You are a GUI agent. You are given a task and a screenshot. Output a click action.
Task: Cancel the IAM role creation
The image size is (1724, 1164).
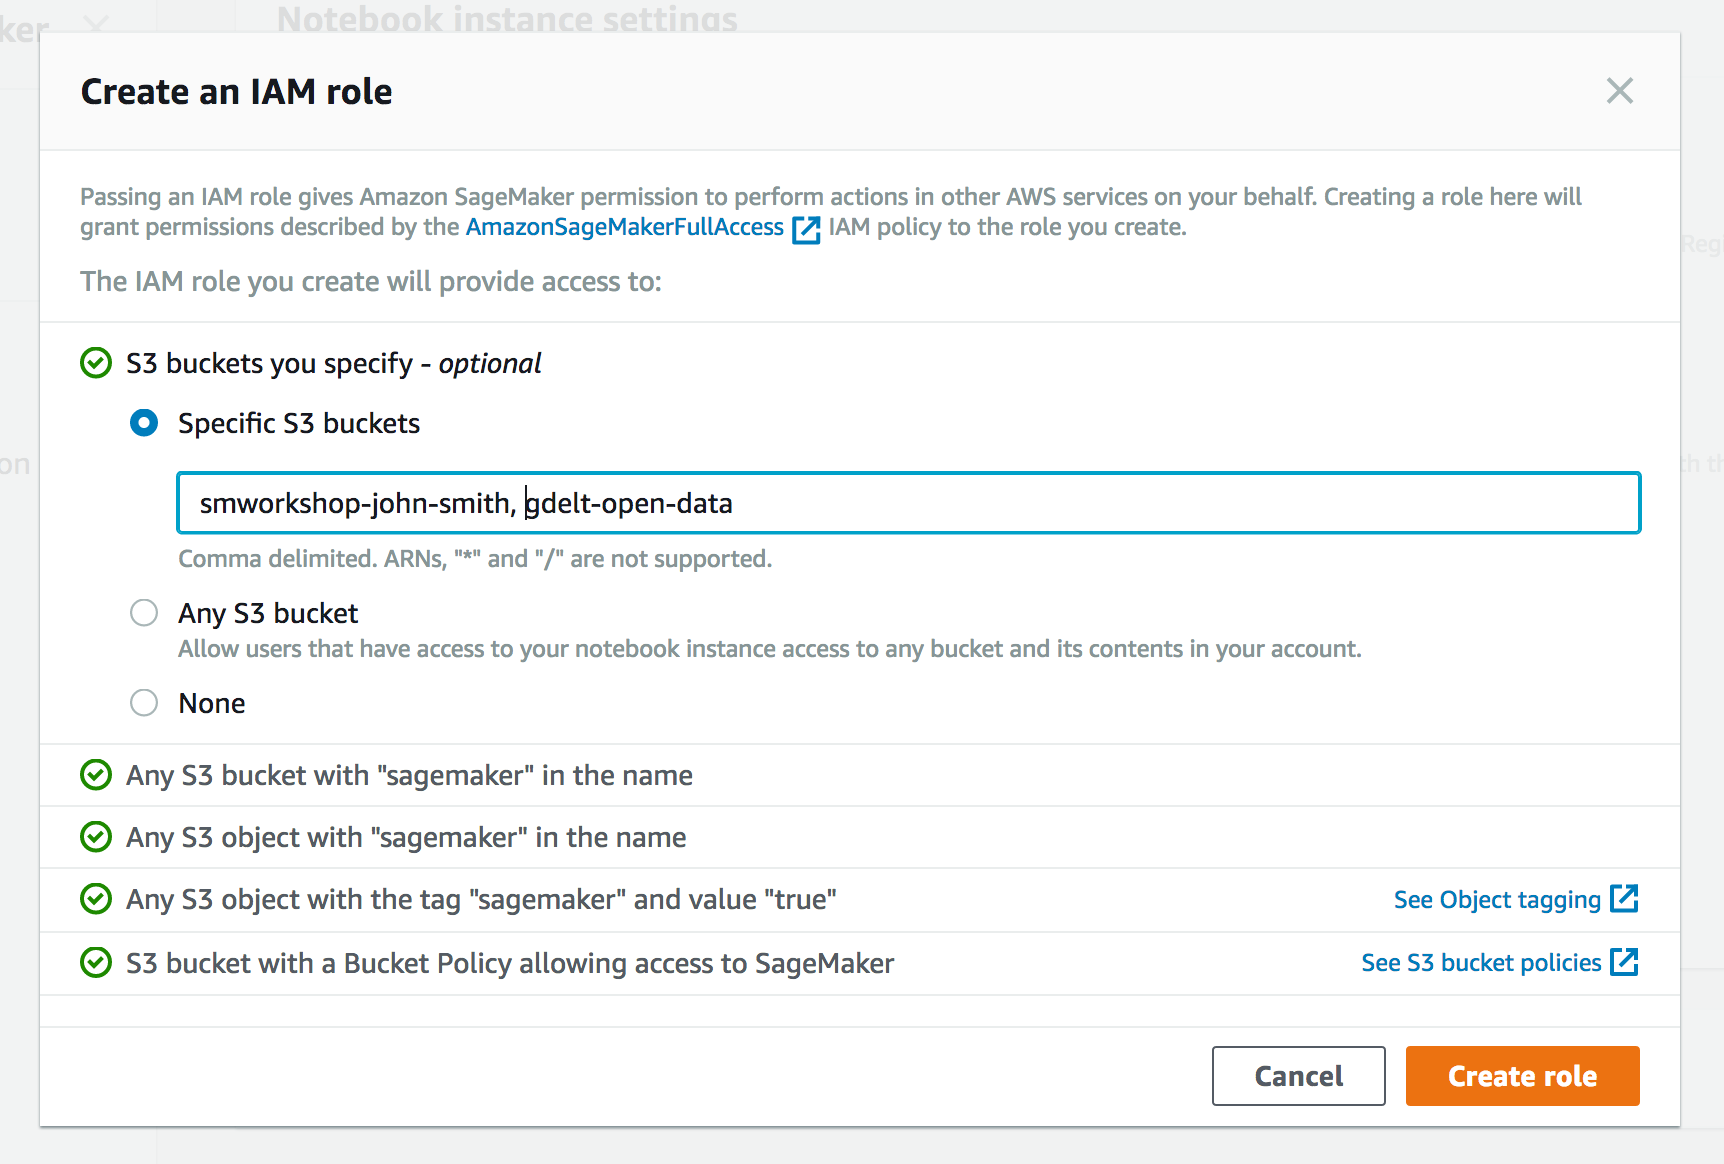[1298, 1076]
